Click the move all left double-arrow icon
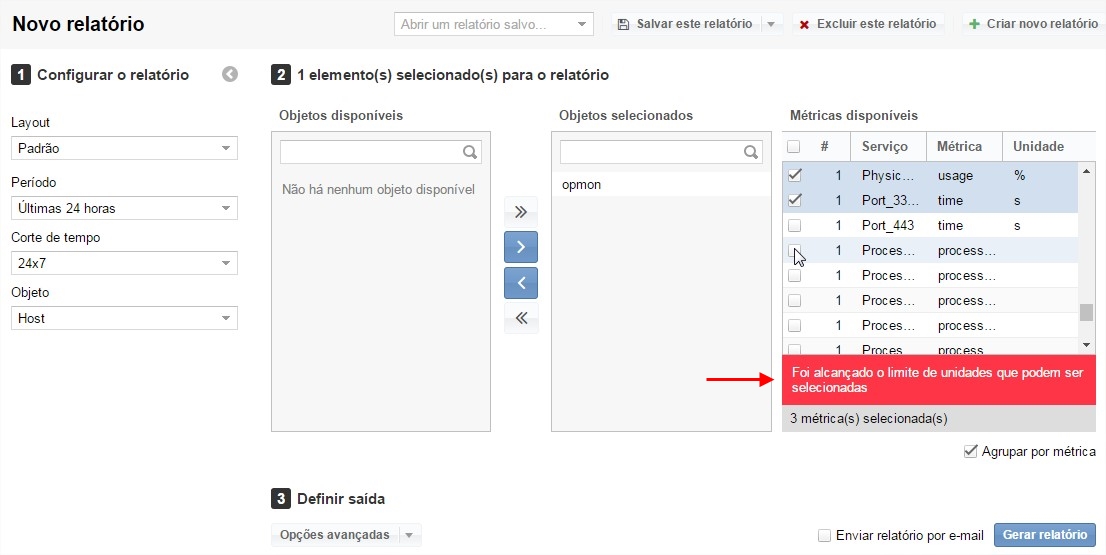 520,319
